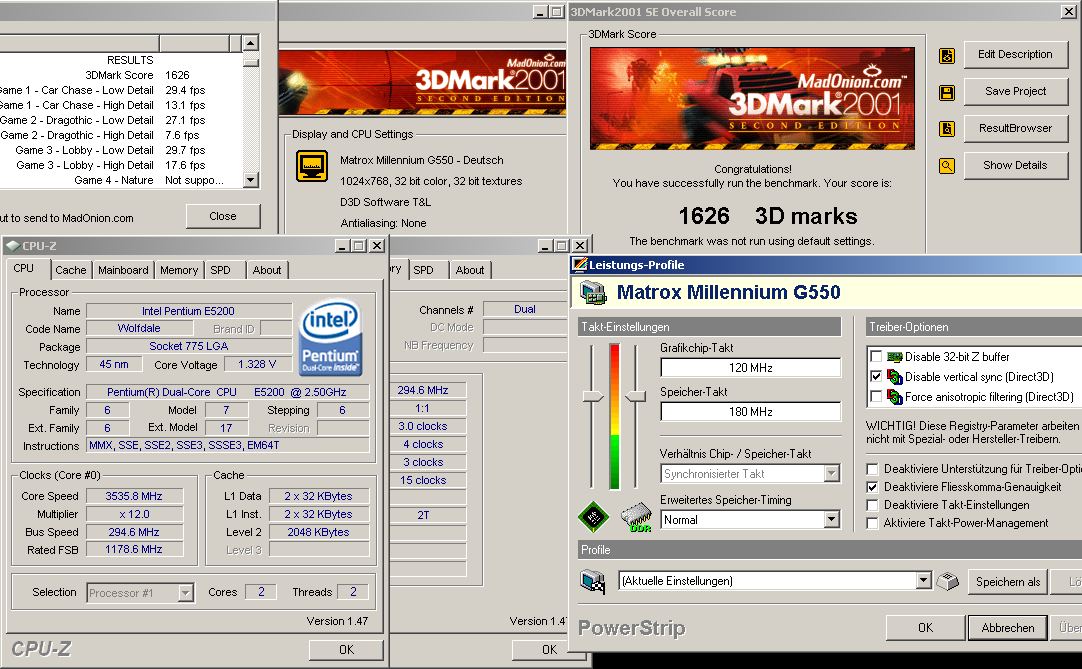Click the Show Details magnifier icon

(x=947, y=166)
